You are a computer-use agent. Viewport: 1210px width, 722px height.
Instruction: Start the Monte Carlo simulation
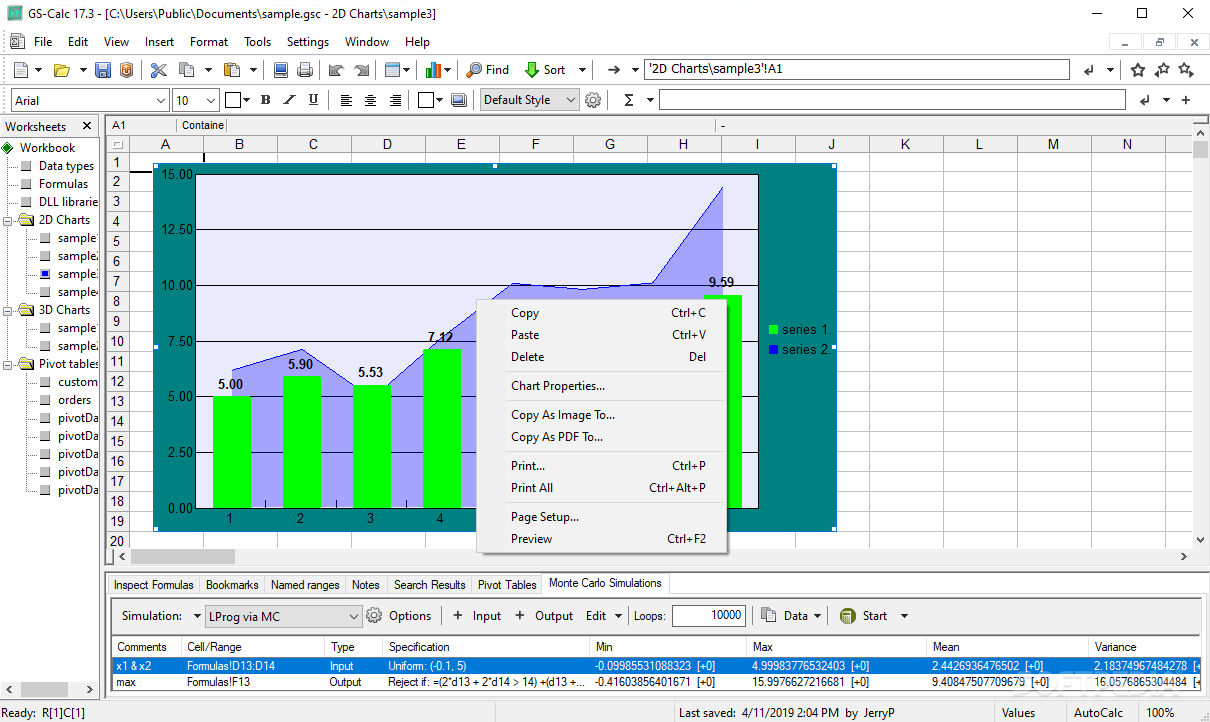[864, 616]
